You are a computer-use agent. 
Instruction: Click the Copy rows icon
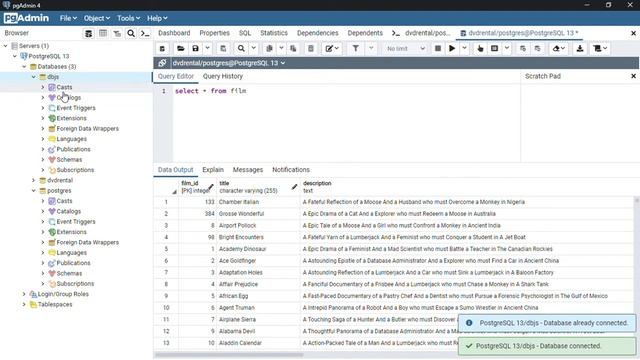coord(269,49)
